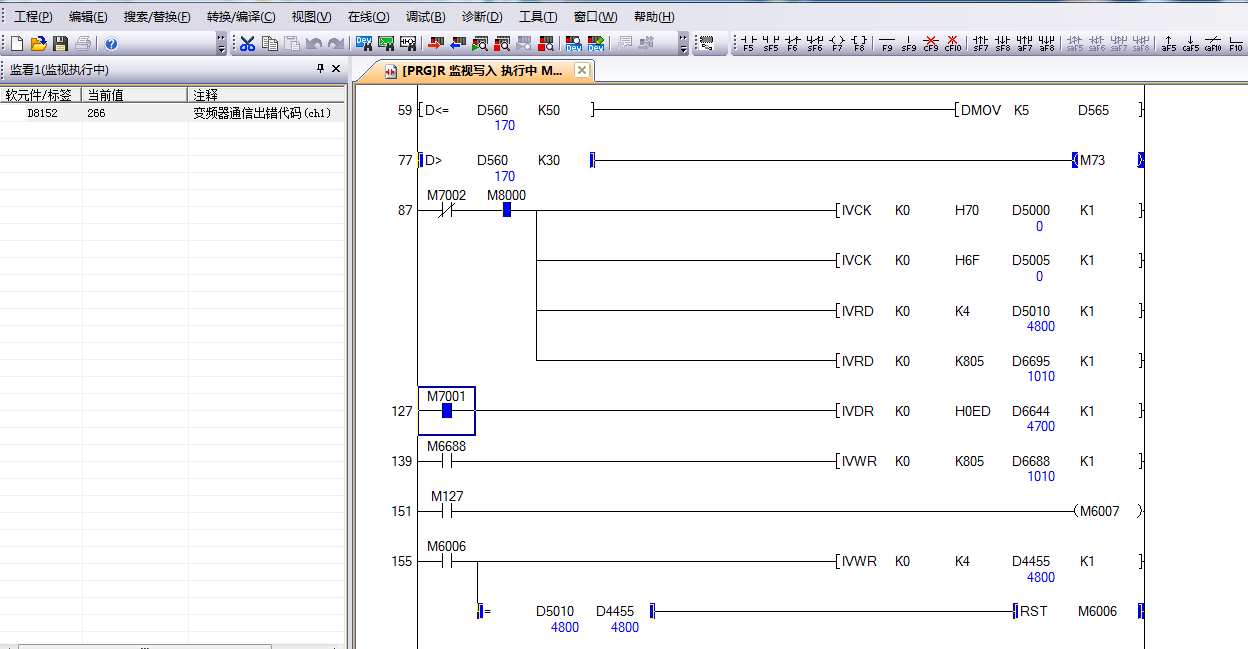Select the M8000 contact on rung 87
Viewport: 1248px width, 649px height.
(506, 210)
